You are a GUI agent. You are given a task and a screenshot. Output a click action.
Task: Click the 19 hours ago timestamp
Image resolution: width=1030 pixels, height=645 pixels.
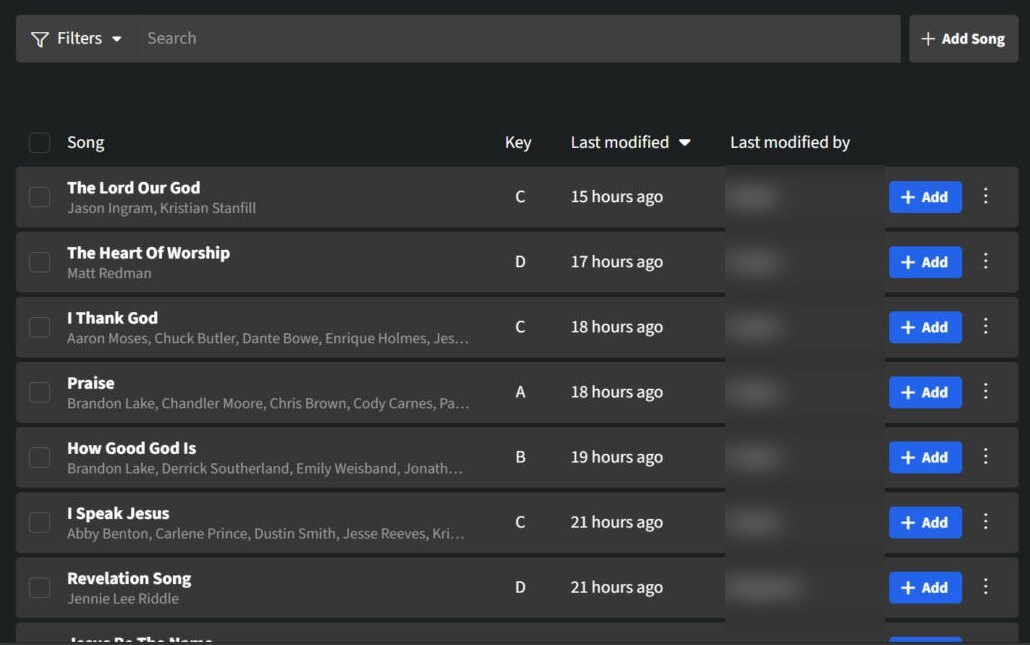(x=616, y=457)
